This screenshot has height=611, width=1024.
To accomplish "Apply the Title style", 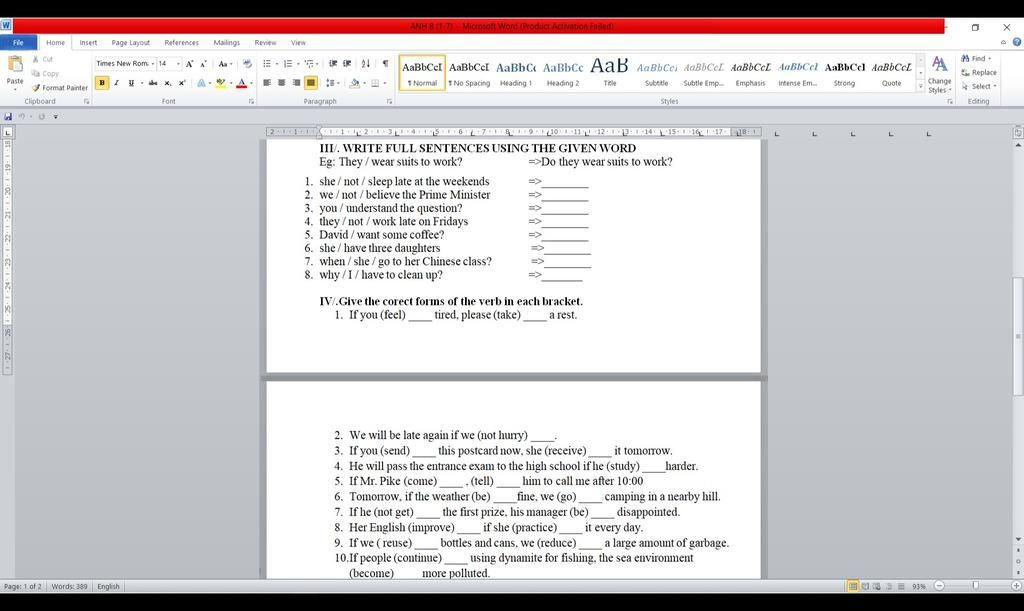I will [609, 73].
